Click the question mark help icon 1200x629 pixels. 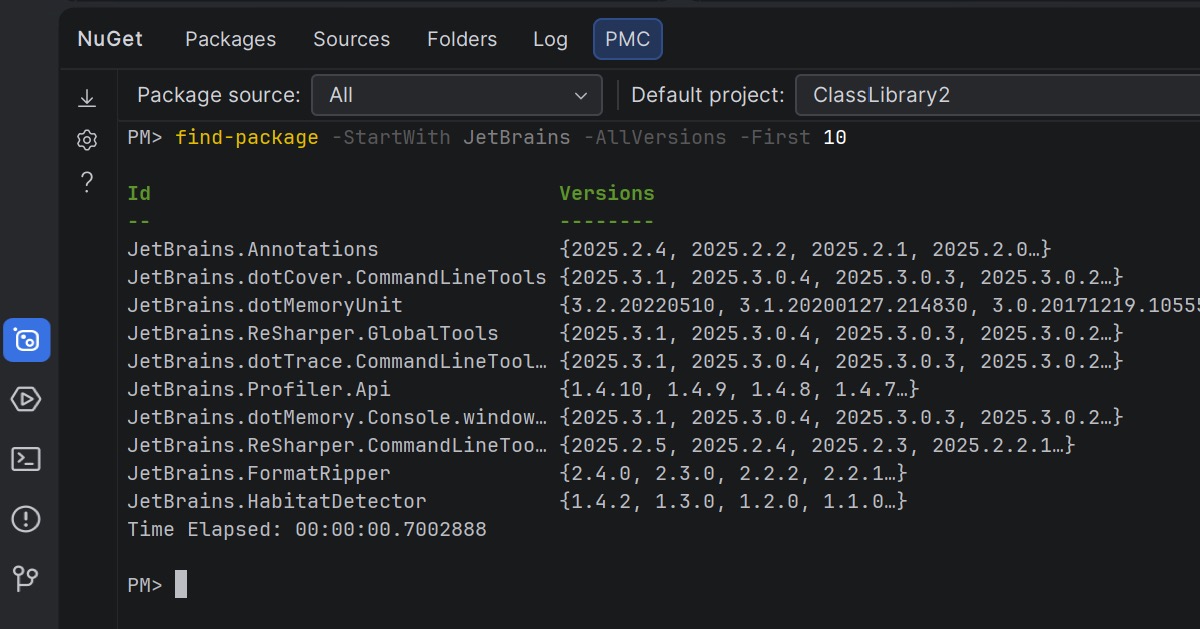pyautogui.click(x=87, y=182)
